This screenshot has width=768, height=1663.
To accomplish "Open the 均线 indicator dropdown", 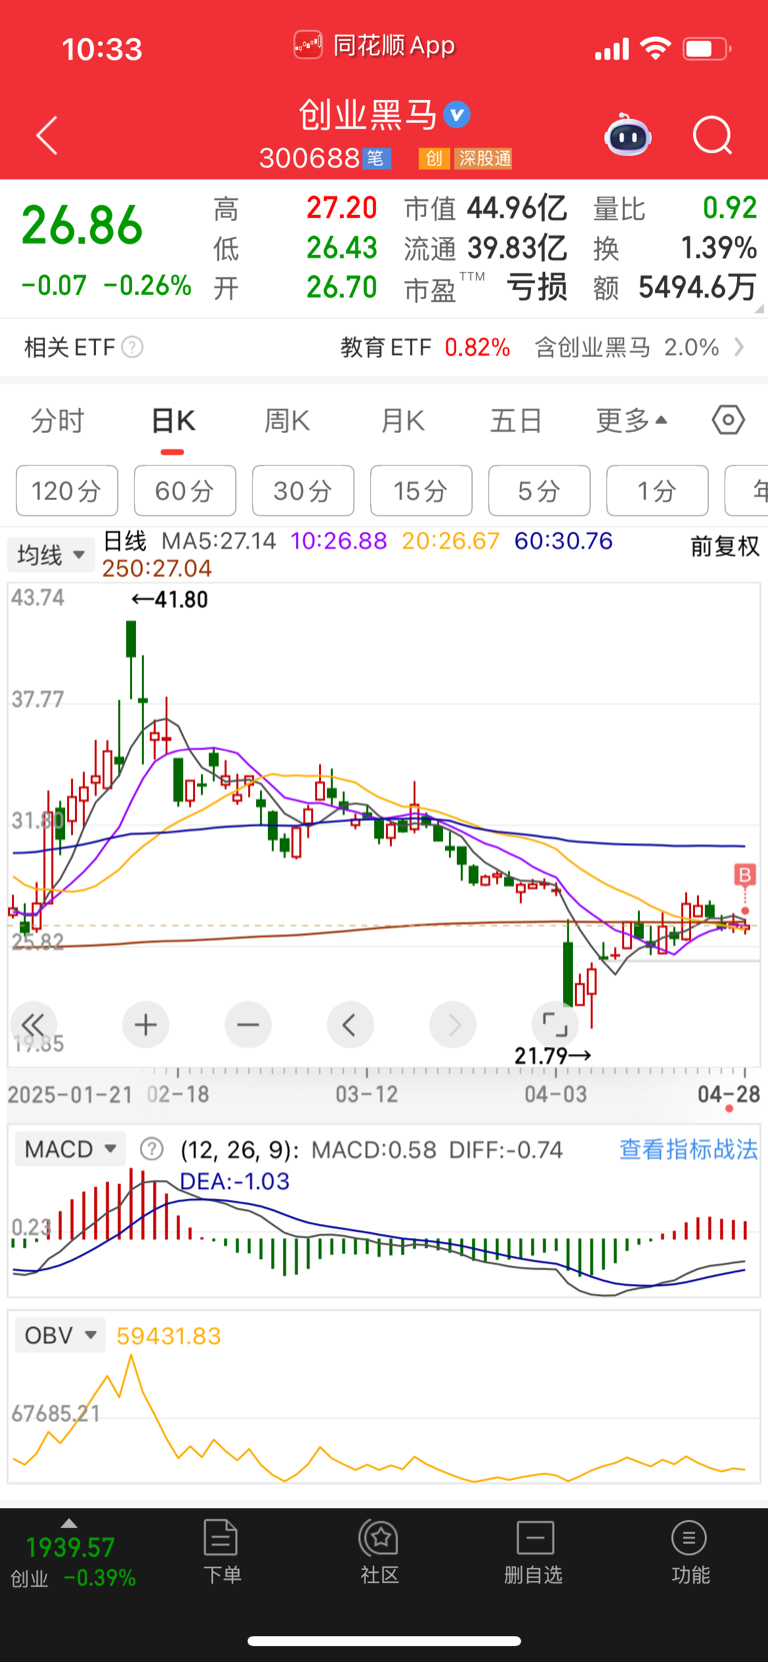I will 51,554.
